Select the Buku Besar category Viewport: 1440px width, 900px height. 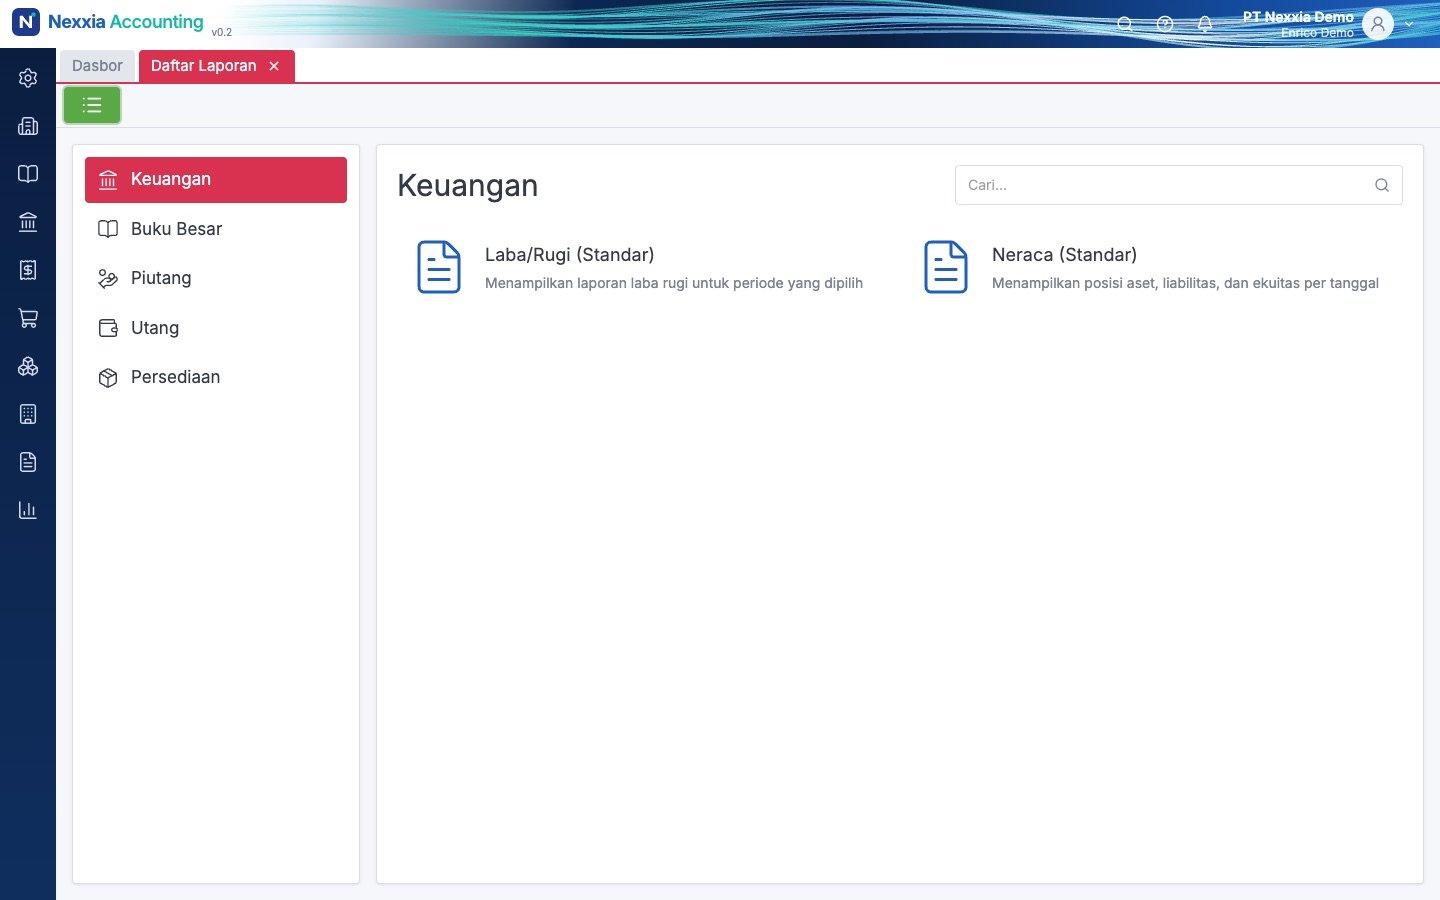(216, 229)
